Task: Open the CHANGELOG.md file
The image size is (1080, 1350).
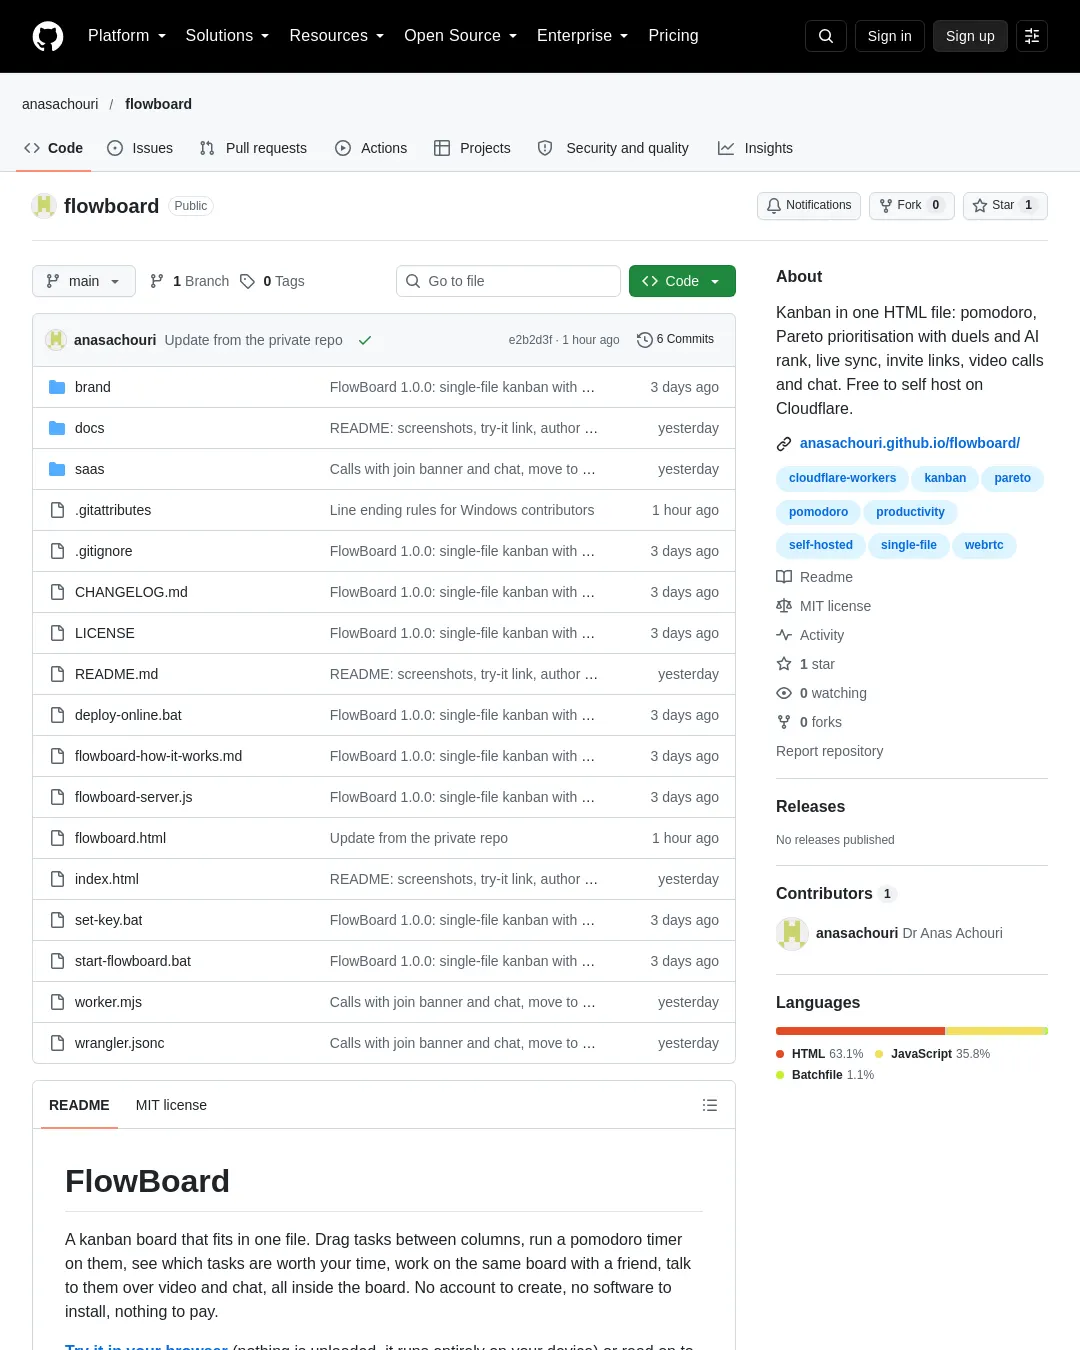Action: pos(131,592)
